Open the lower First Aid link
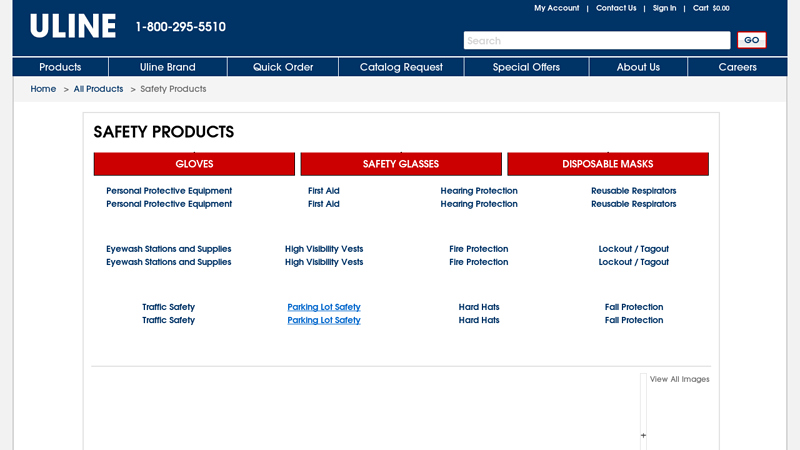 [323, 204]
